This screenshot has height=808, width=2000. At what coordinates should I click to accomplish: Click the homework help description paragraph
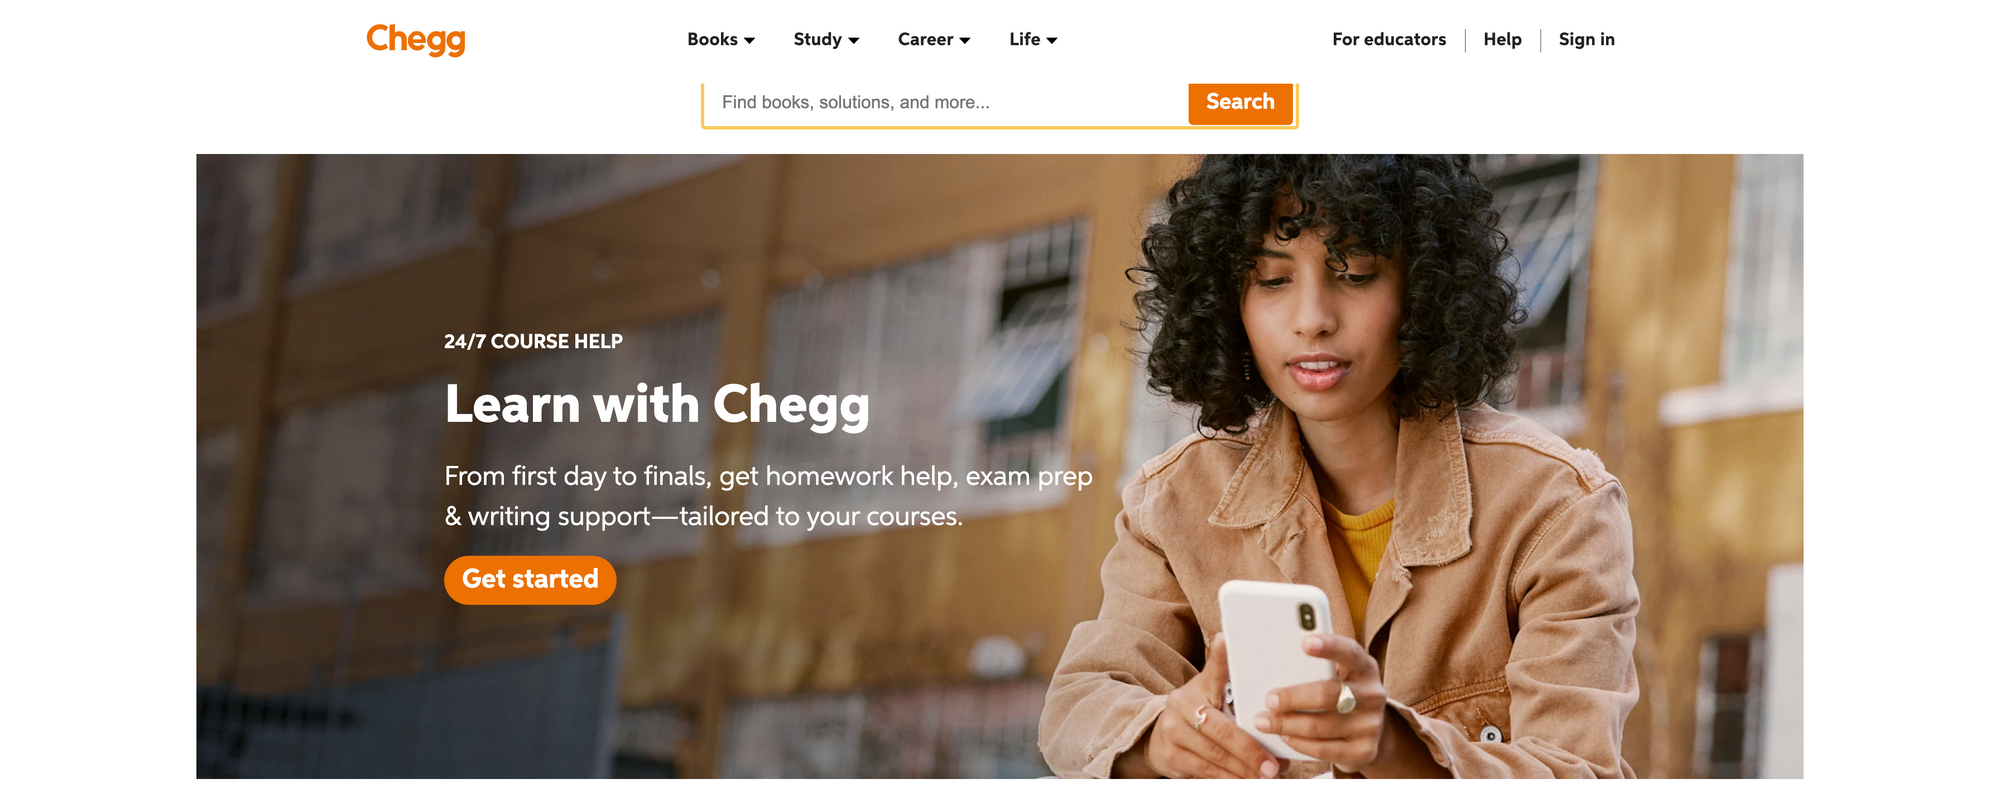[x=768, y=496]
